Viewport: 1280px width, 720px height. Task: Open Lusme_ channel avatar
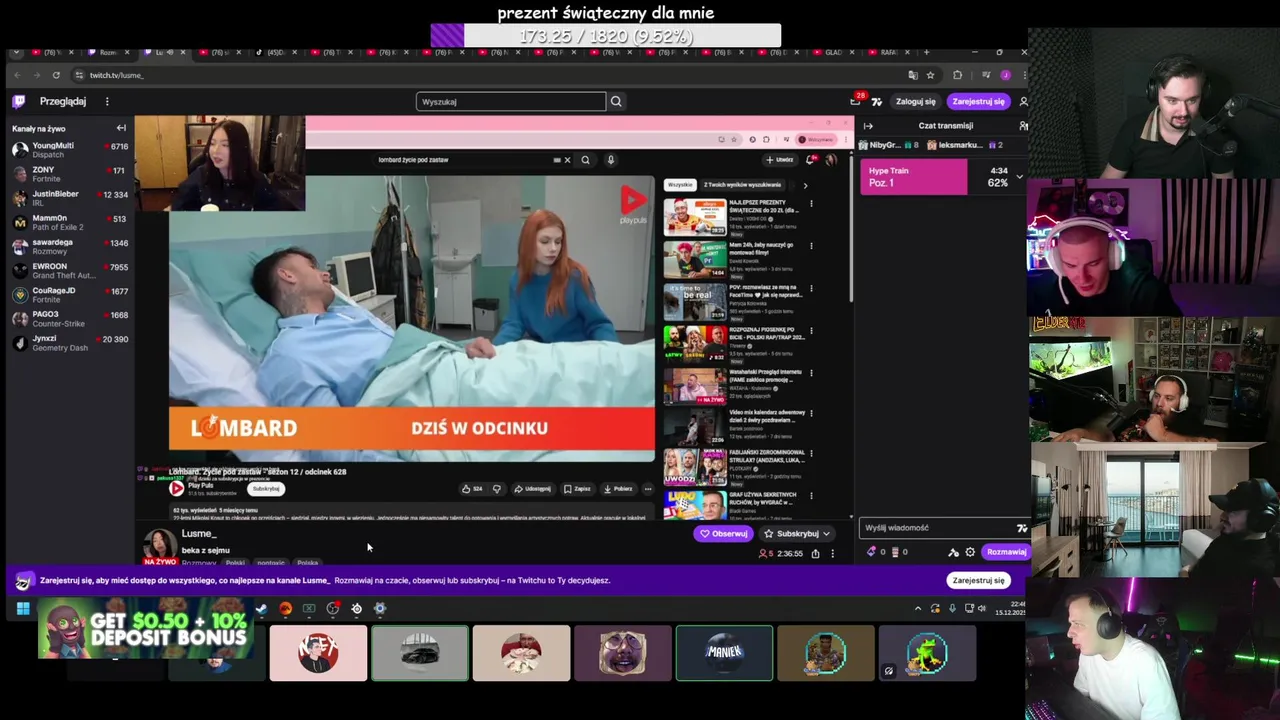[x=160, y=545]
